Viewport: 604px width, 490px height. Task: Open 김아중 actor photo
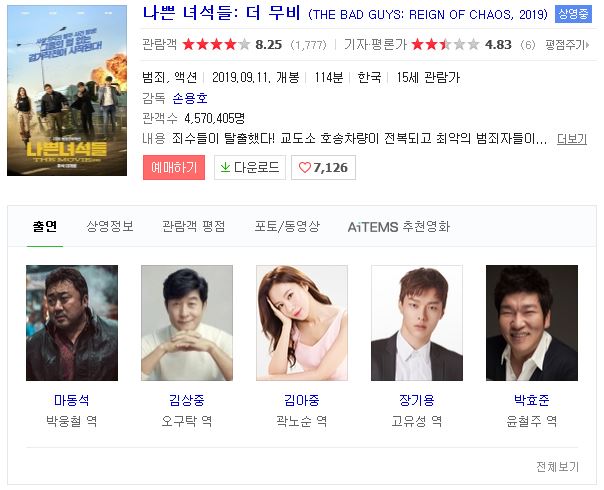pos(302,323)
